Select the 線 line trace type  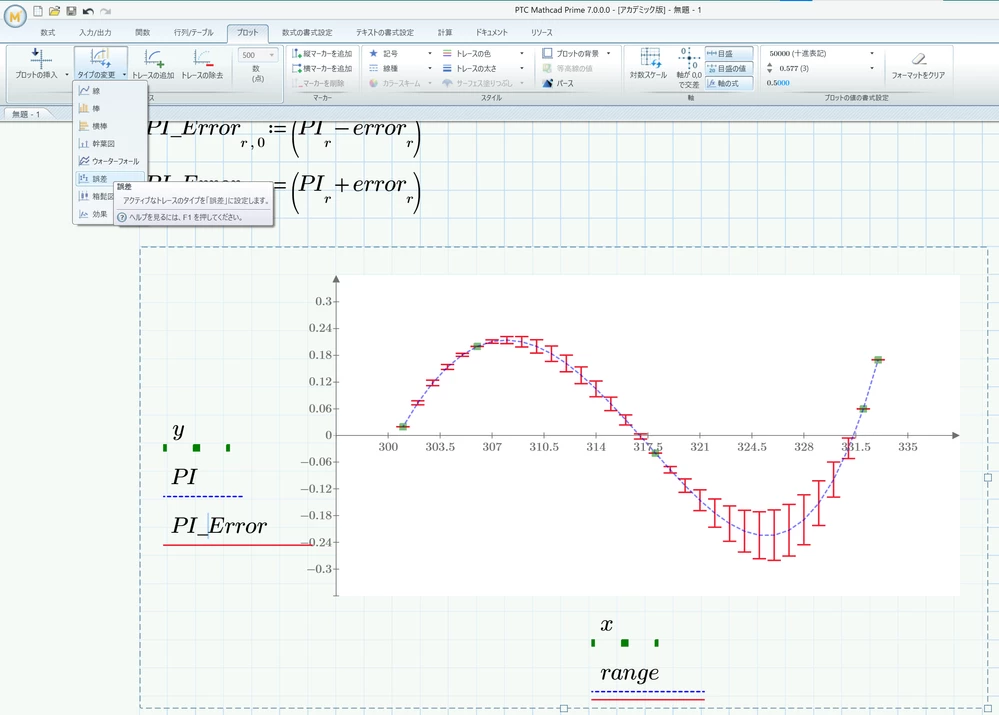pos(110,91)
